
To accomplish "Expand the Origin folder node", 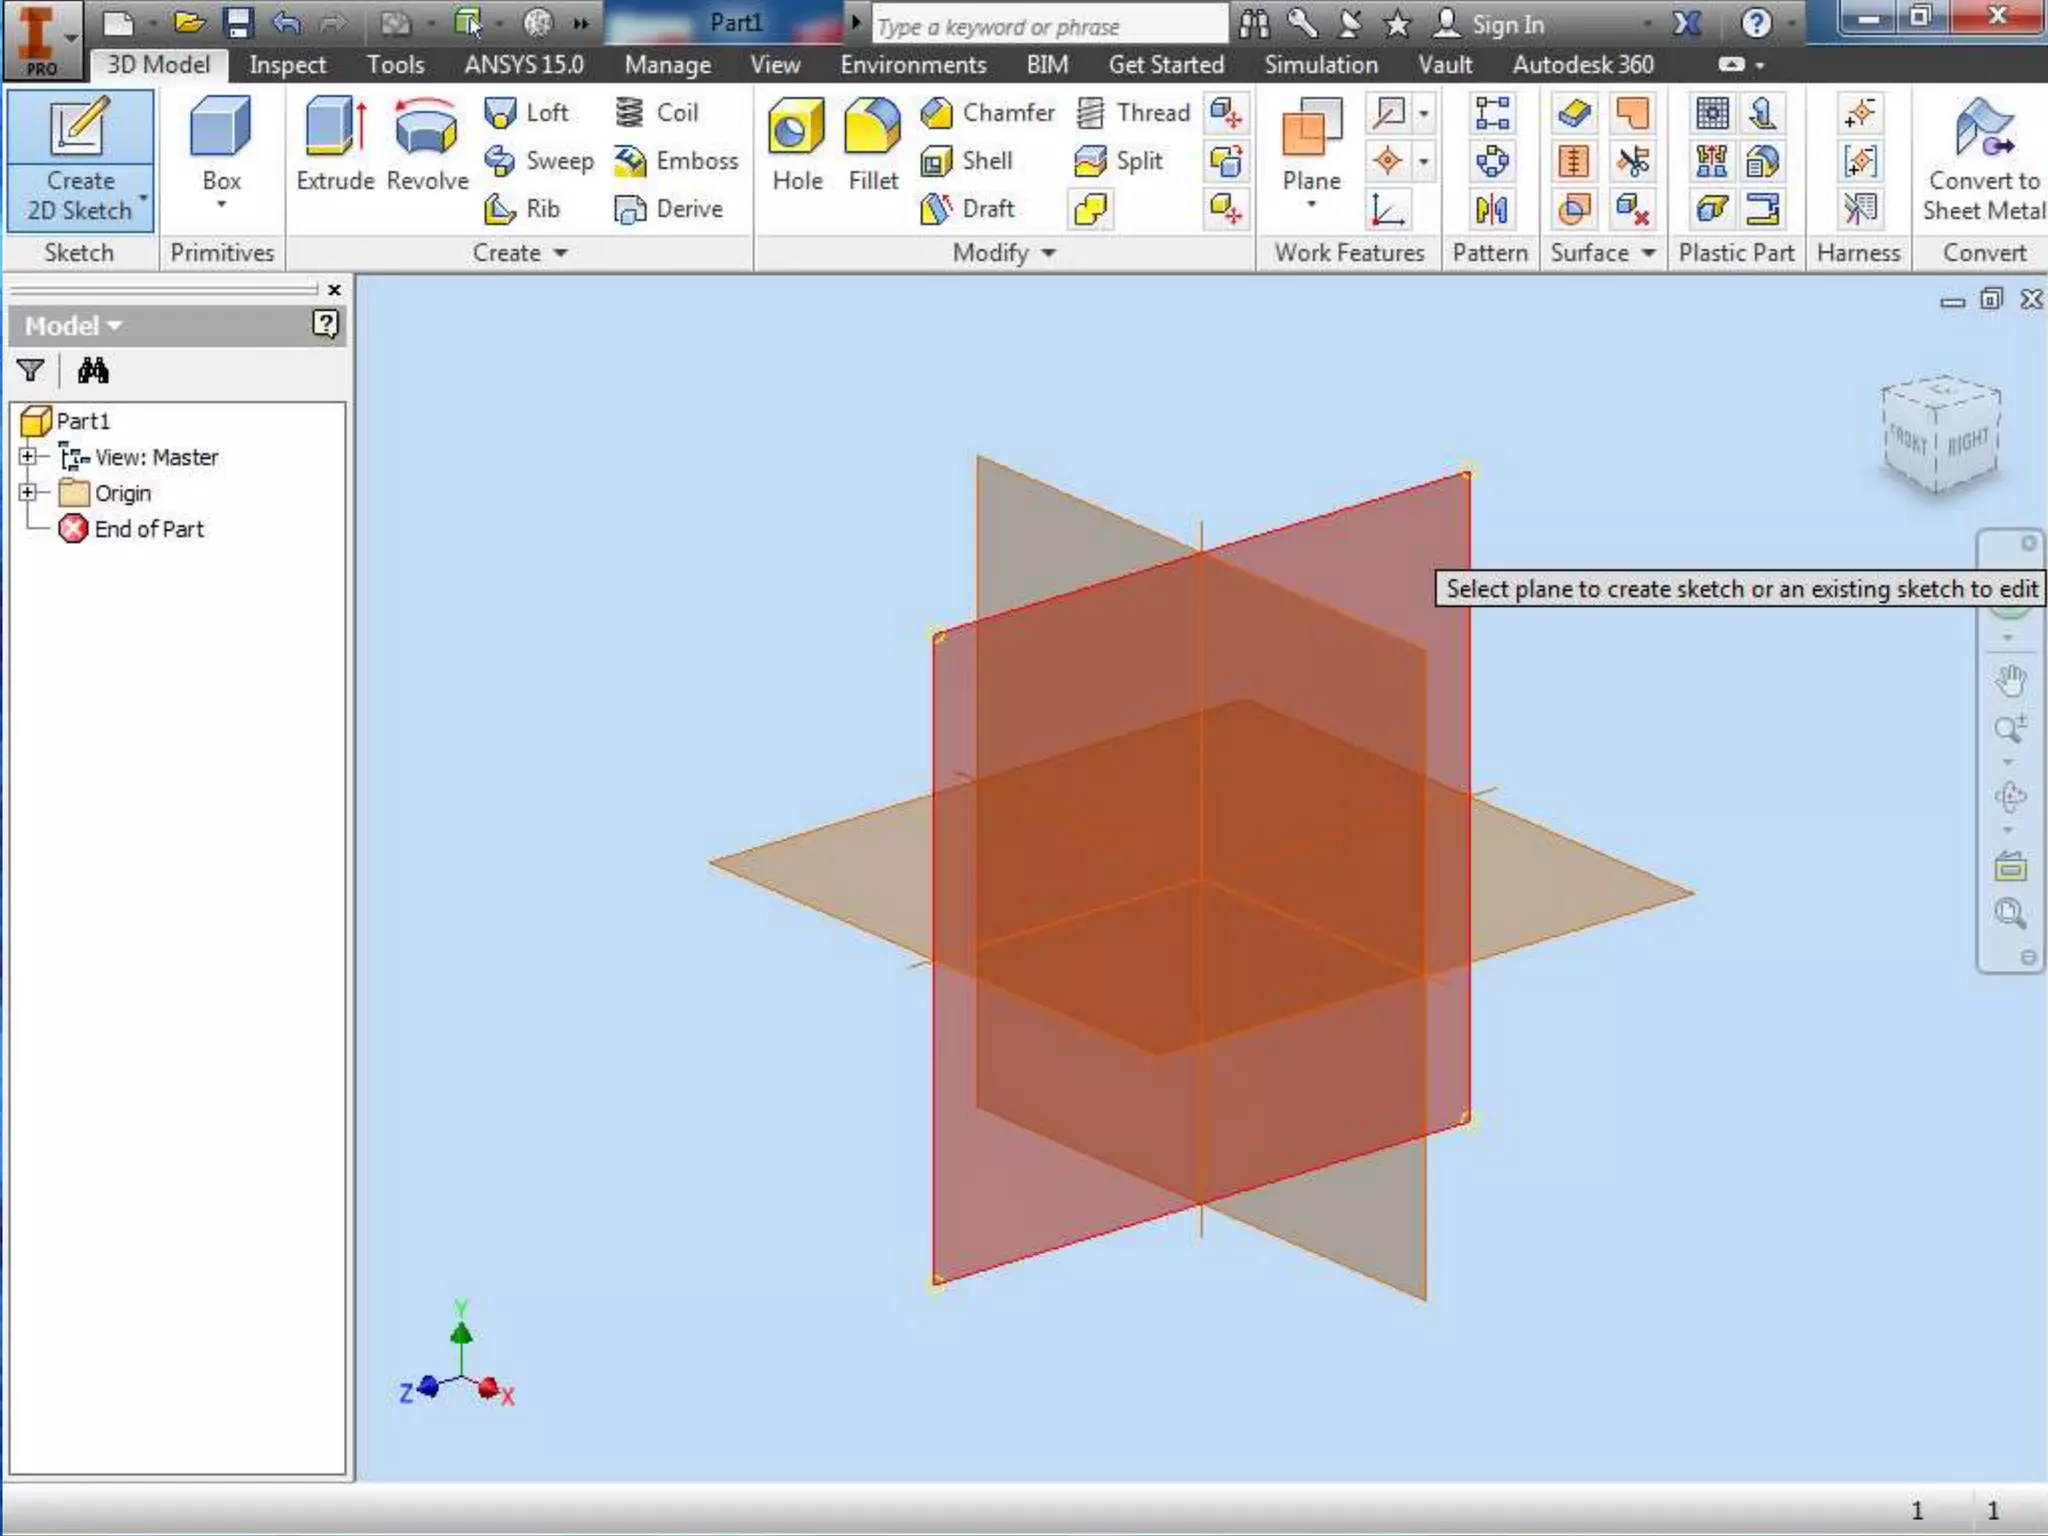I will coord(28,493).
